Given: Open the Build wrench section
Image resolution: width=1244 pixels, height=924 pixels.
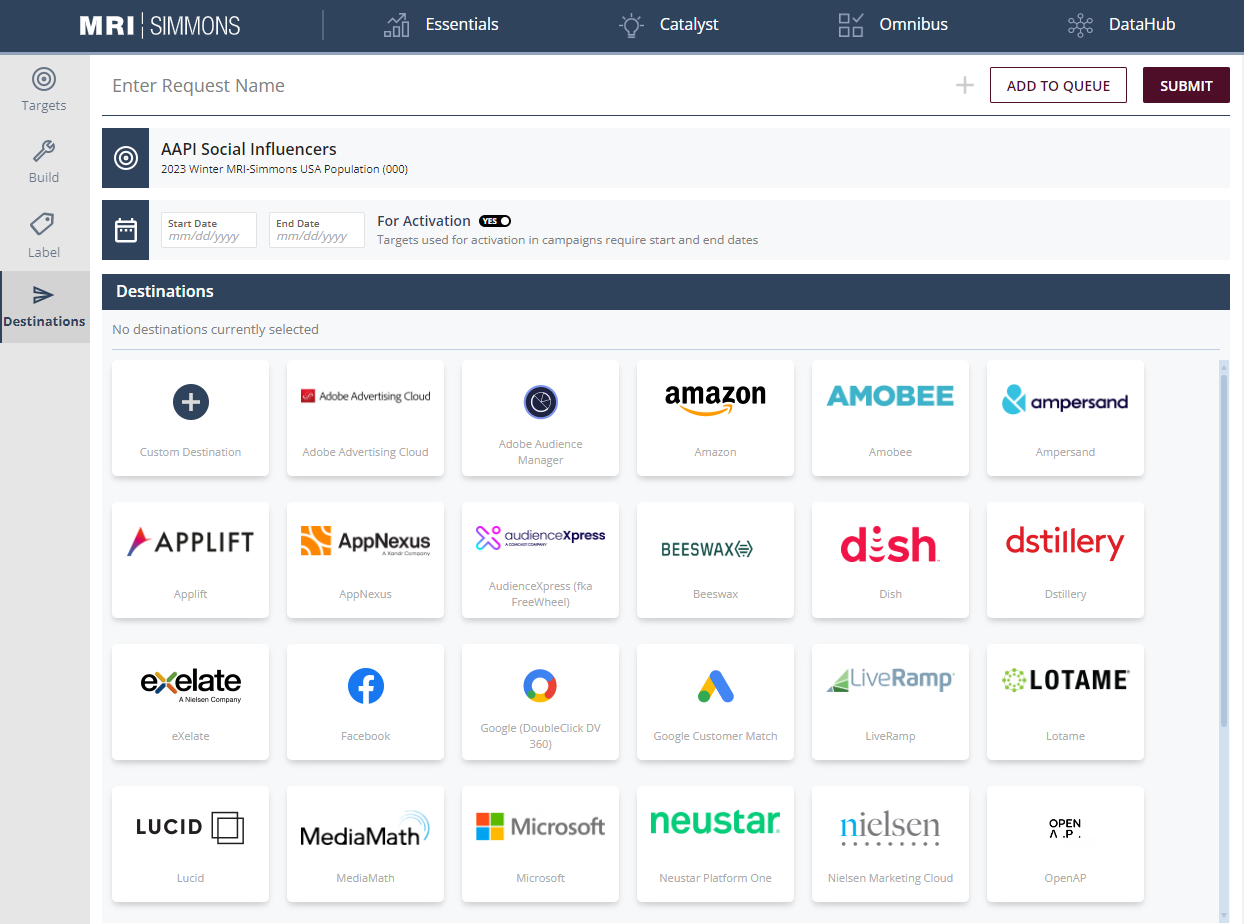Looking at the screenshot, I should coord(44,162).
